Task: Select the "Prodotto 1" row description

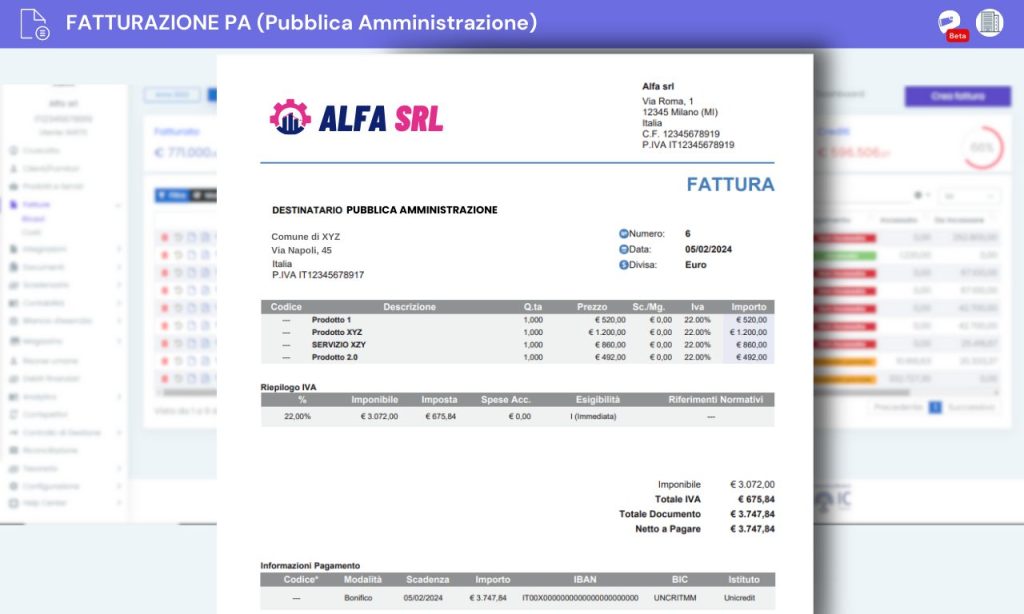Action: tap(331, 320)
